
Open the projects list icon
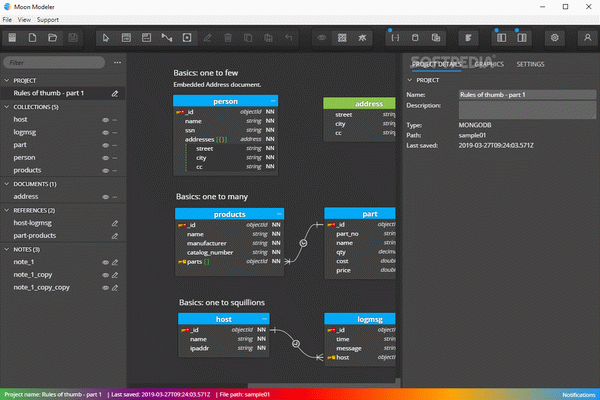click(x=12, y=38)
